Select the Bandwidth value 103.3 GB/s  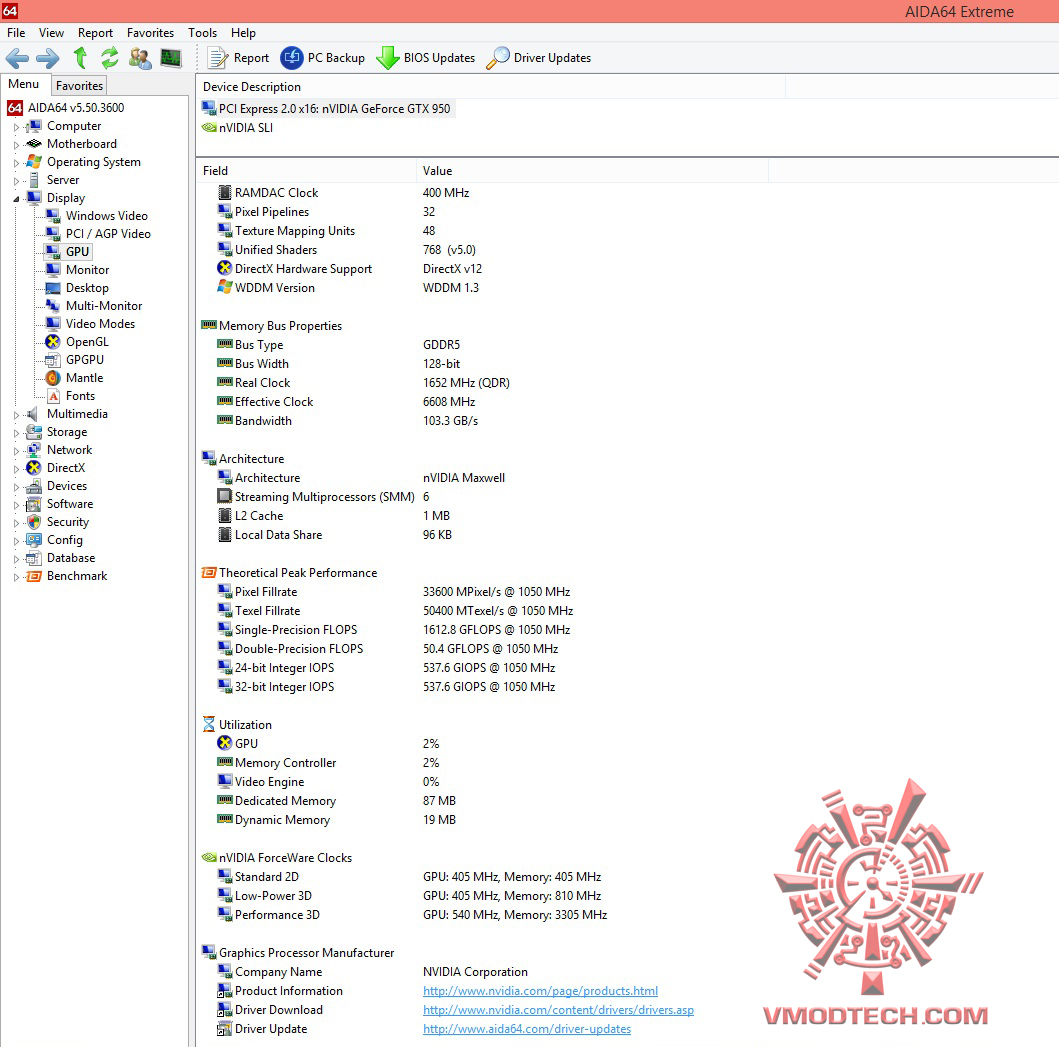tap(450, 421)
